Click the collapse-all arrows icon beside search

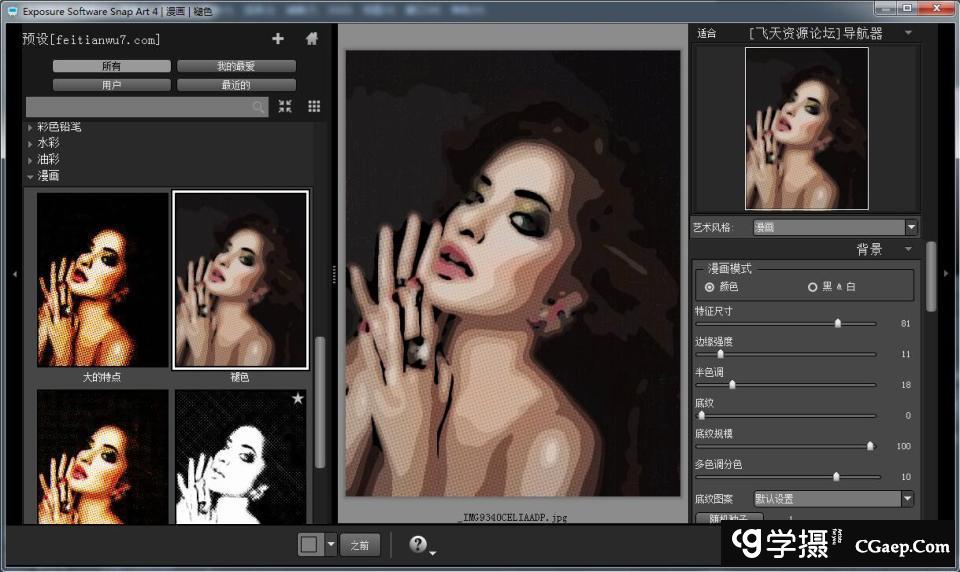pyautogui.click(x=285, y=107)
